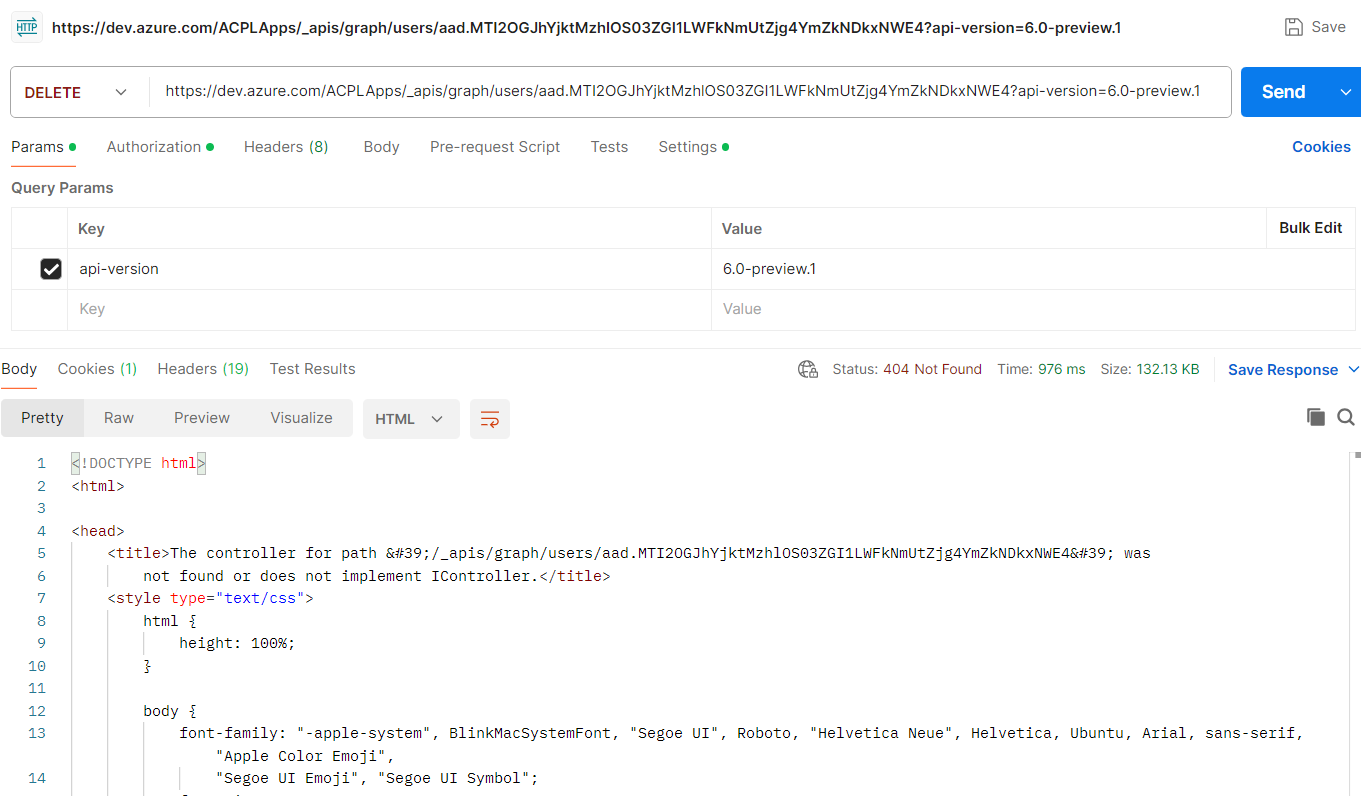
Task: Select the Raw view mode
Action: pyautogui.click(x=119, y=418)
